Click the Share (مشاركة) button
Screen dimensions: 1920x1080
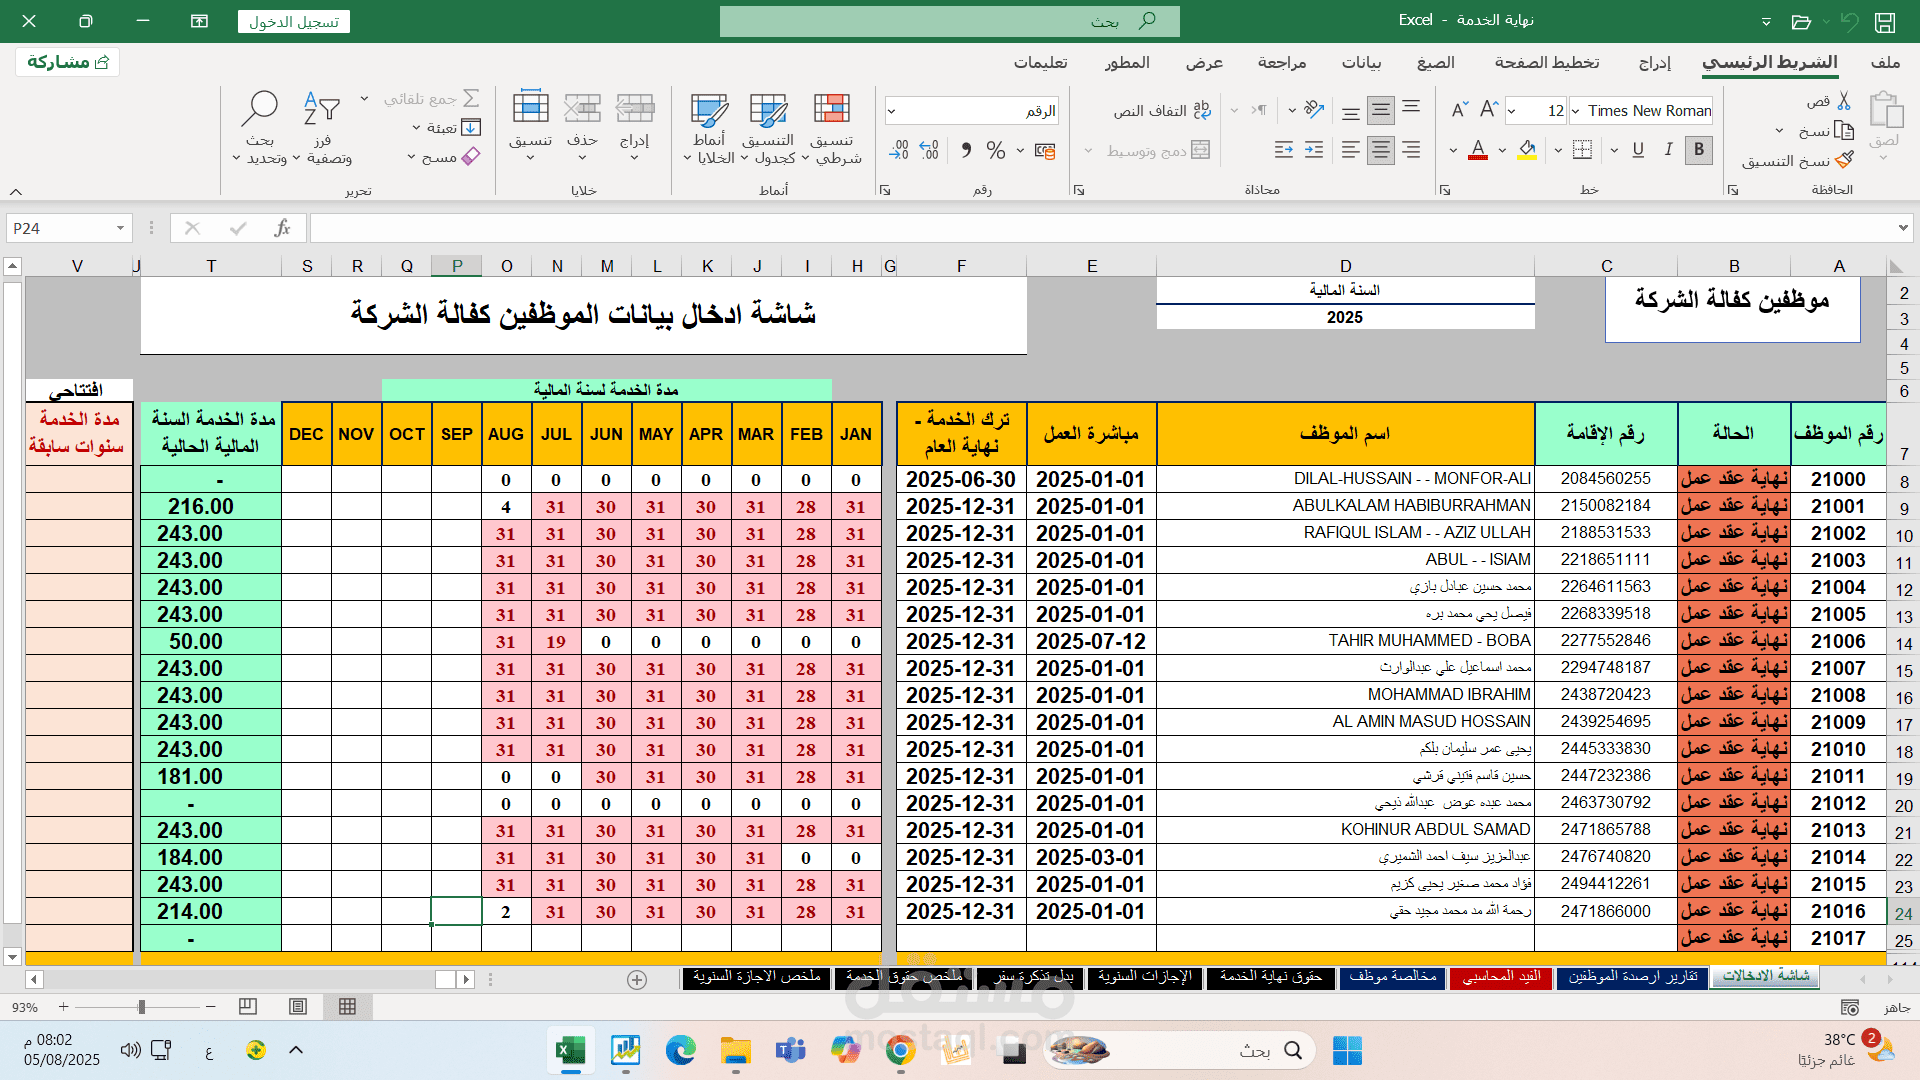tap(68, 62)
